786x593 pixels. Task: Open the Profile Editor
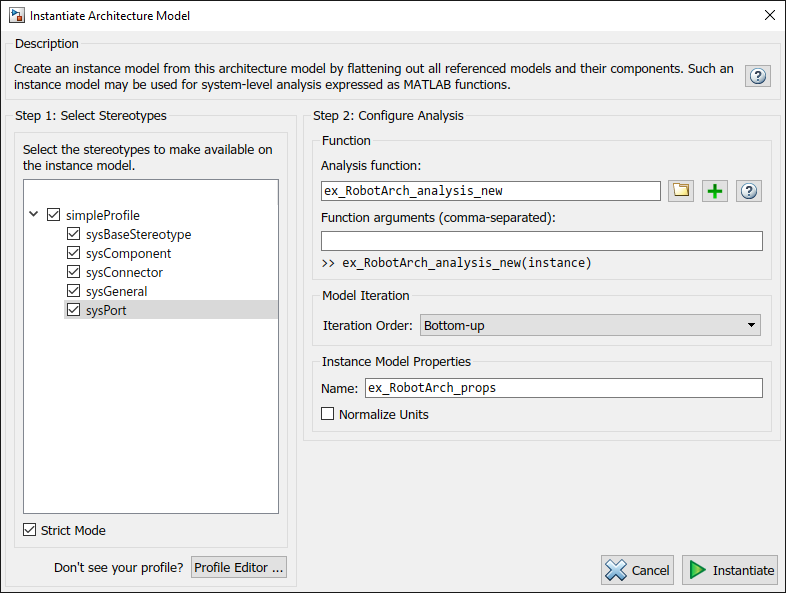point(238,567)
